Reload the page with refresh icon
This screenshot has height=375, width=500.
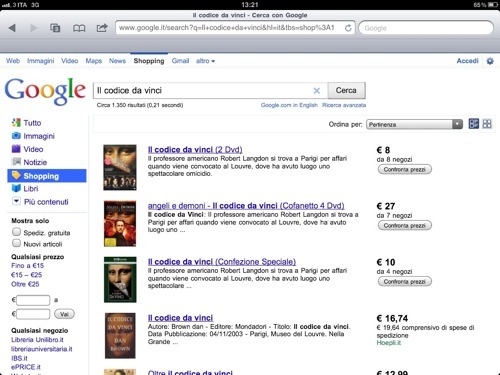348,28
